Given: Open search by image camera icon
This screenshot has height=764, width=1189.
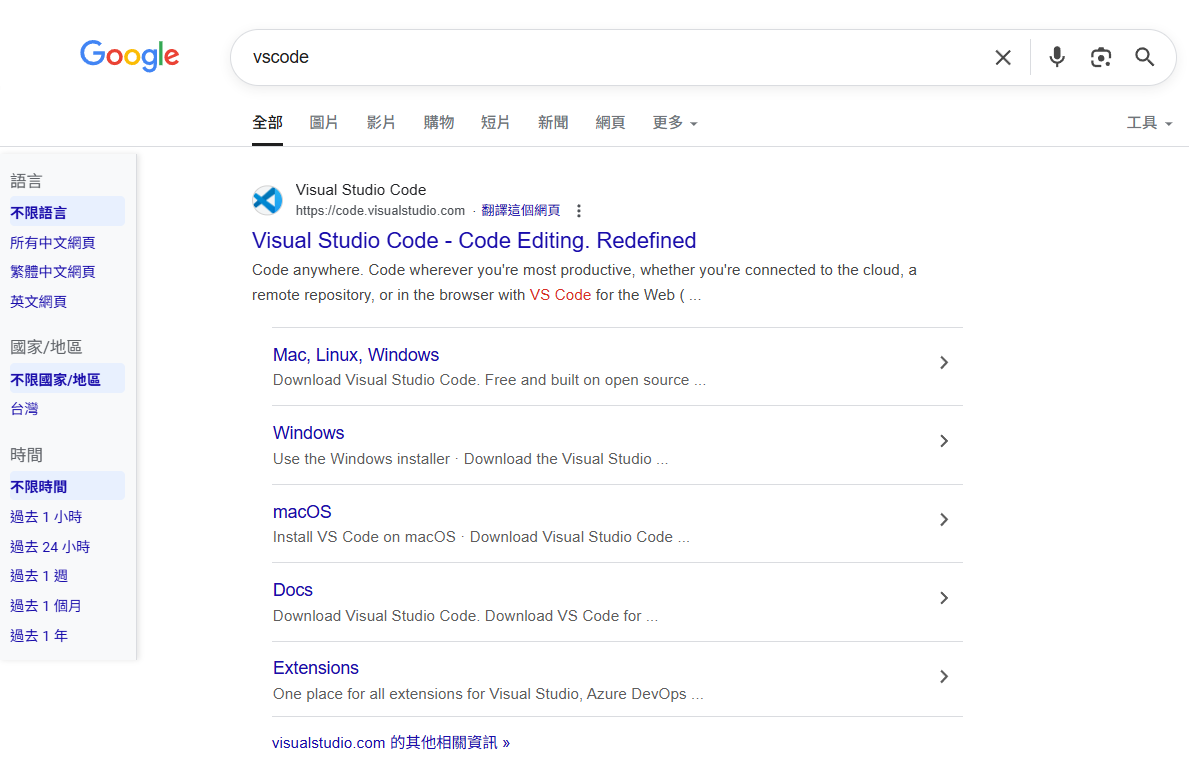Looking at the screenshot, I should click(1100, 57).
